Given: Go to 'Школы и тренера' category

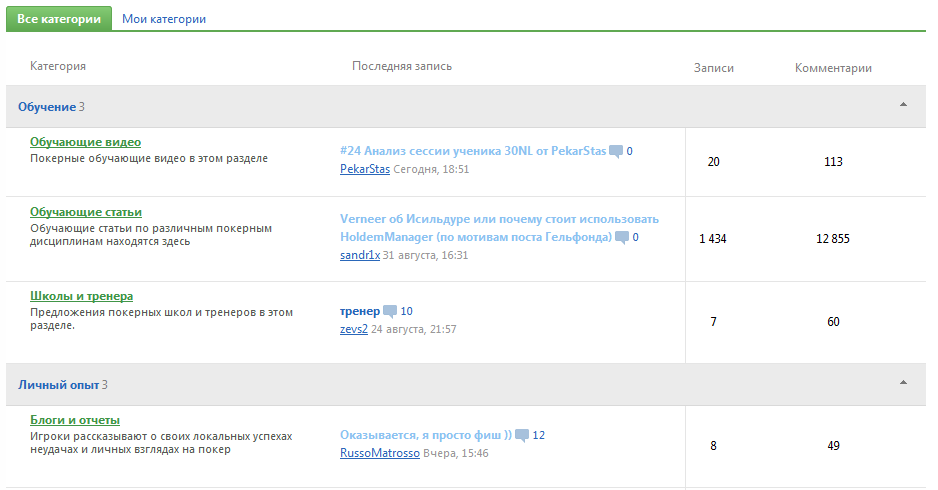Looking at the screenshot, I should point(81,296).
